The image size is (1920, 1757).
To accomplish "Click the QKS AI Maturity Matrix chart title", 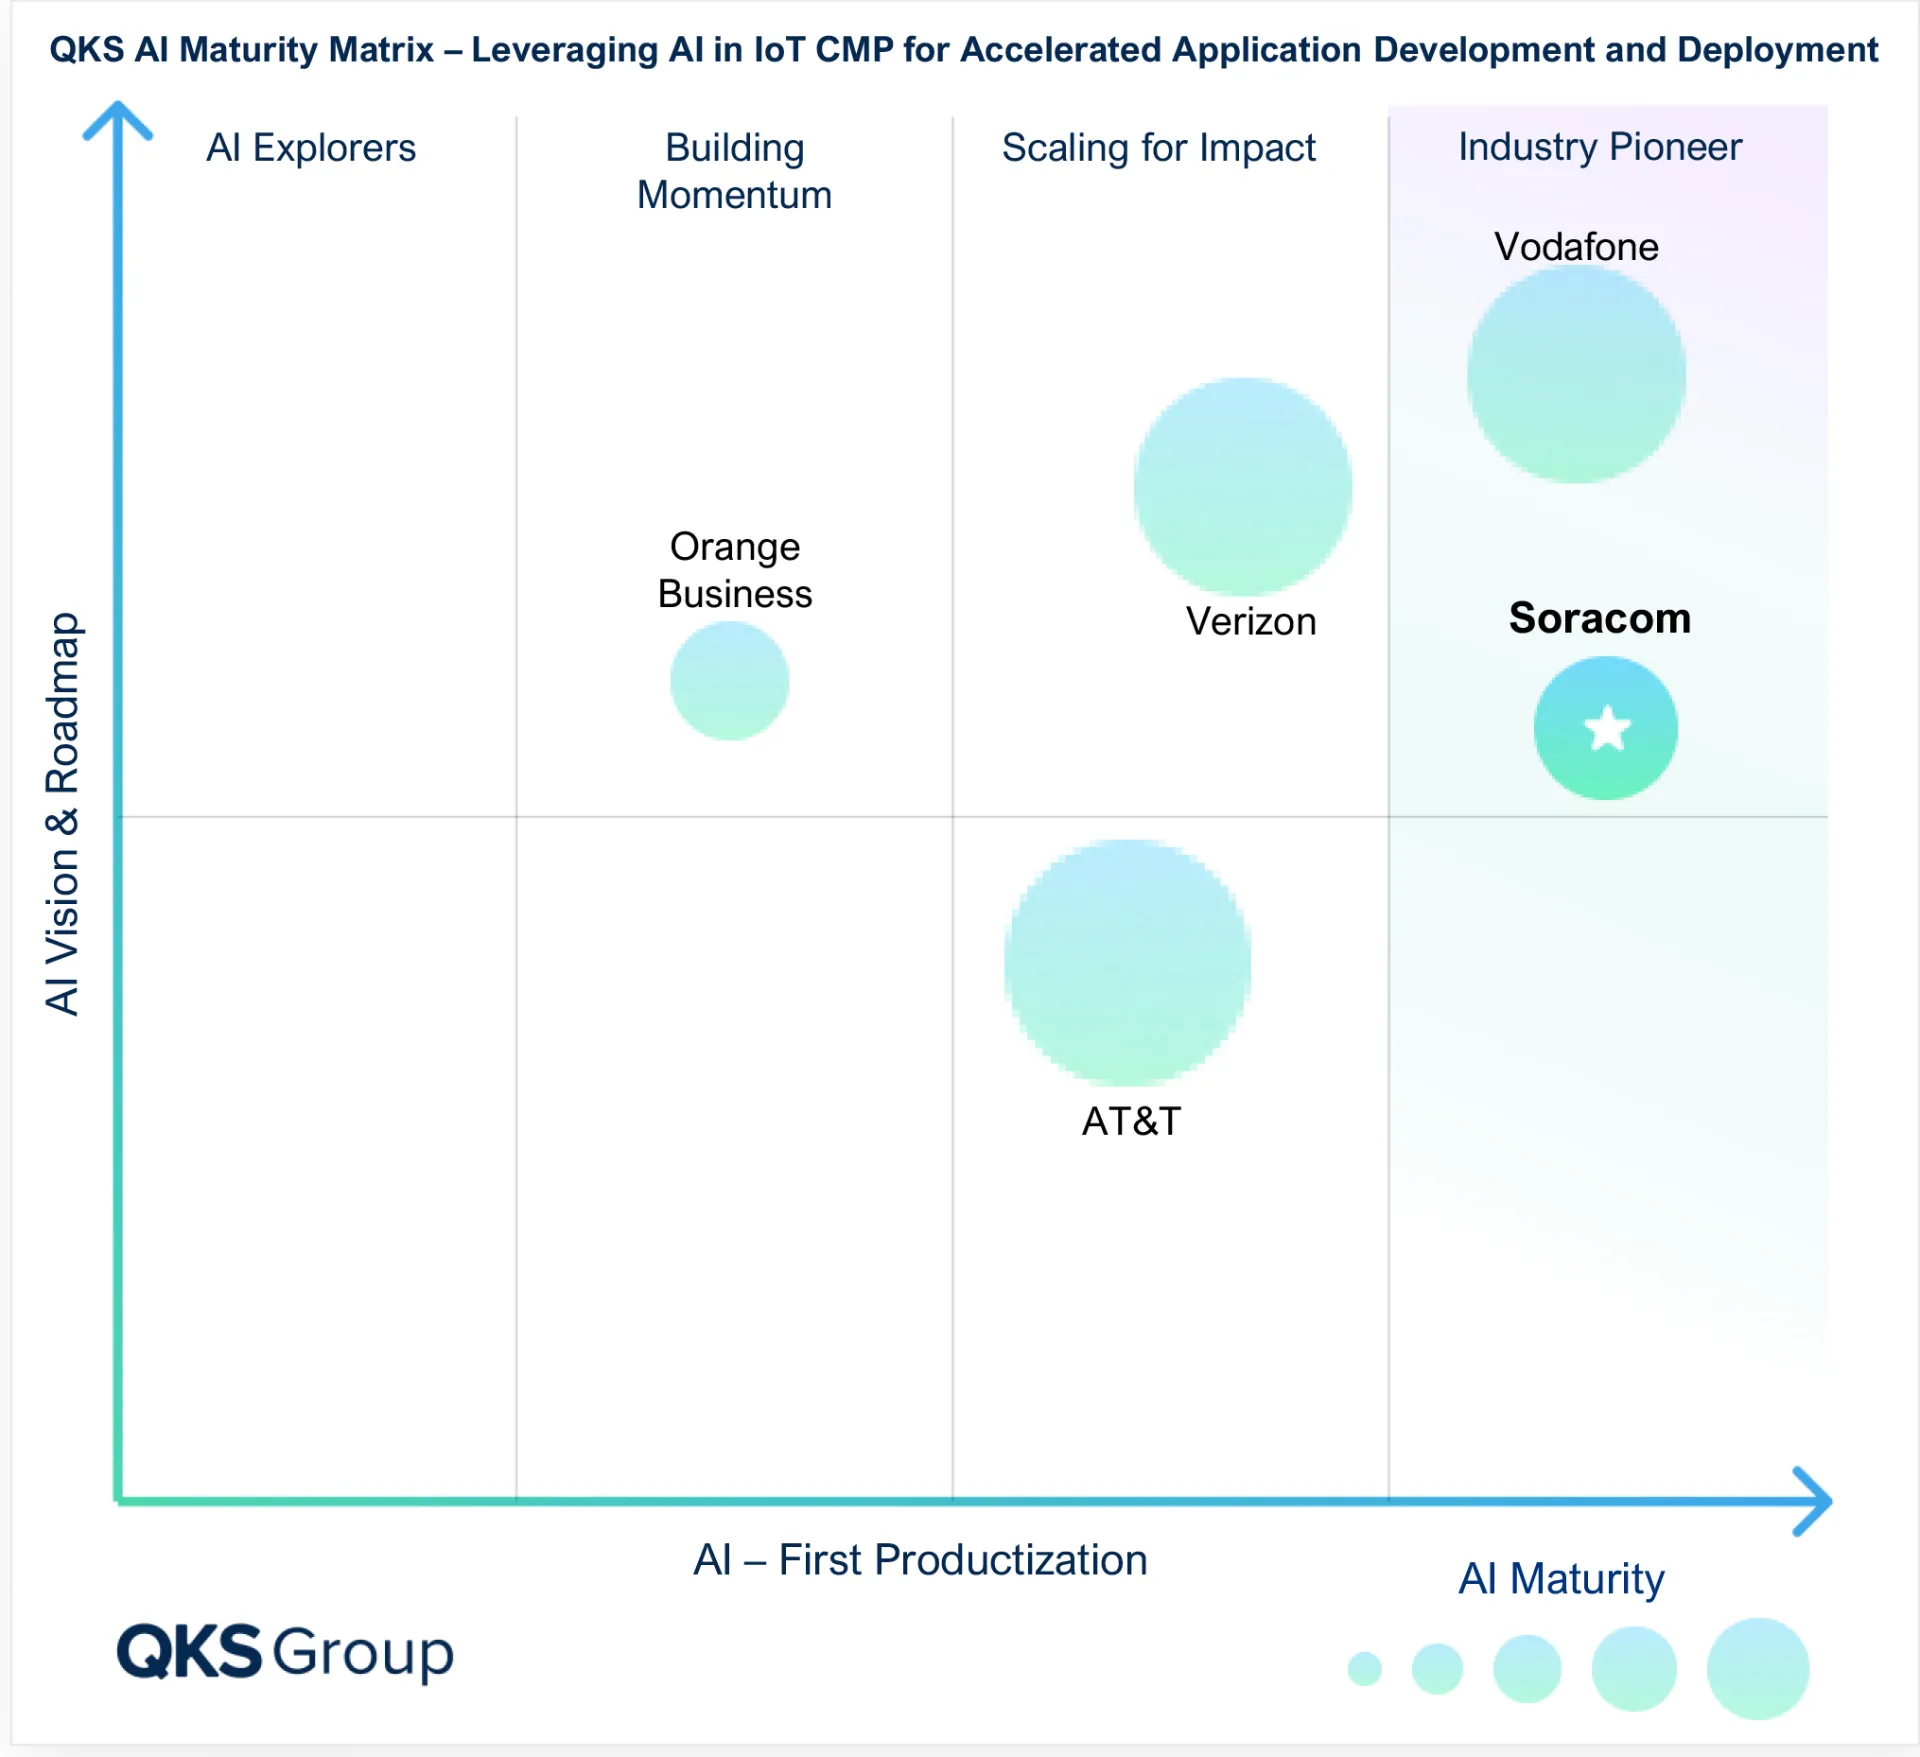I will coord(964,49).
